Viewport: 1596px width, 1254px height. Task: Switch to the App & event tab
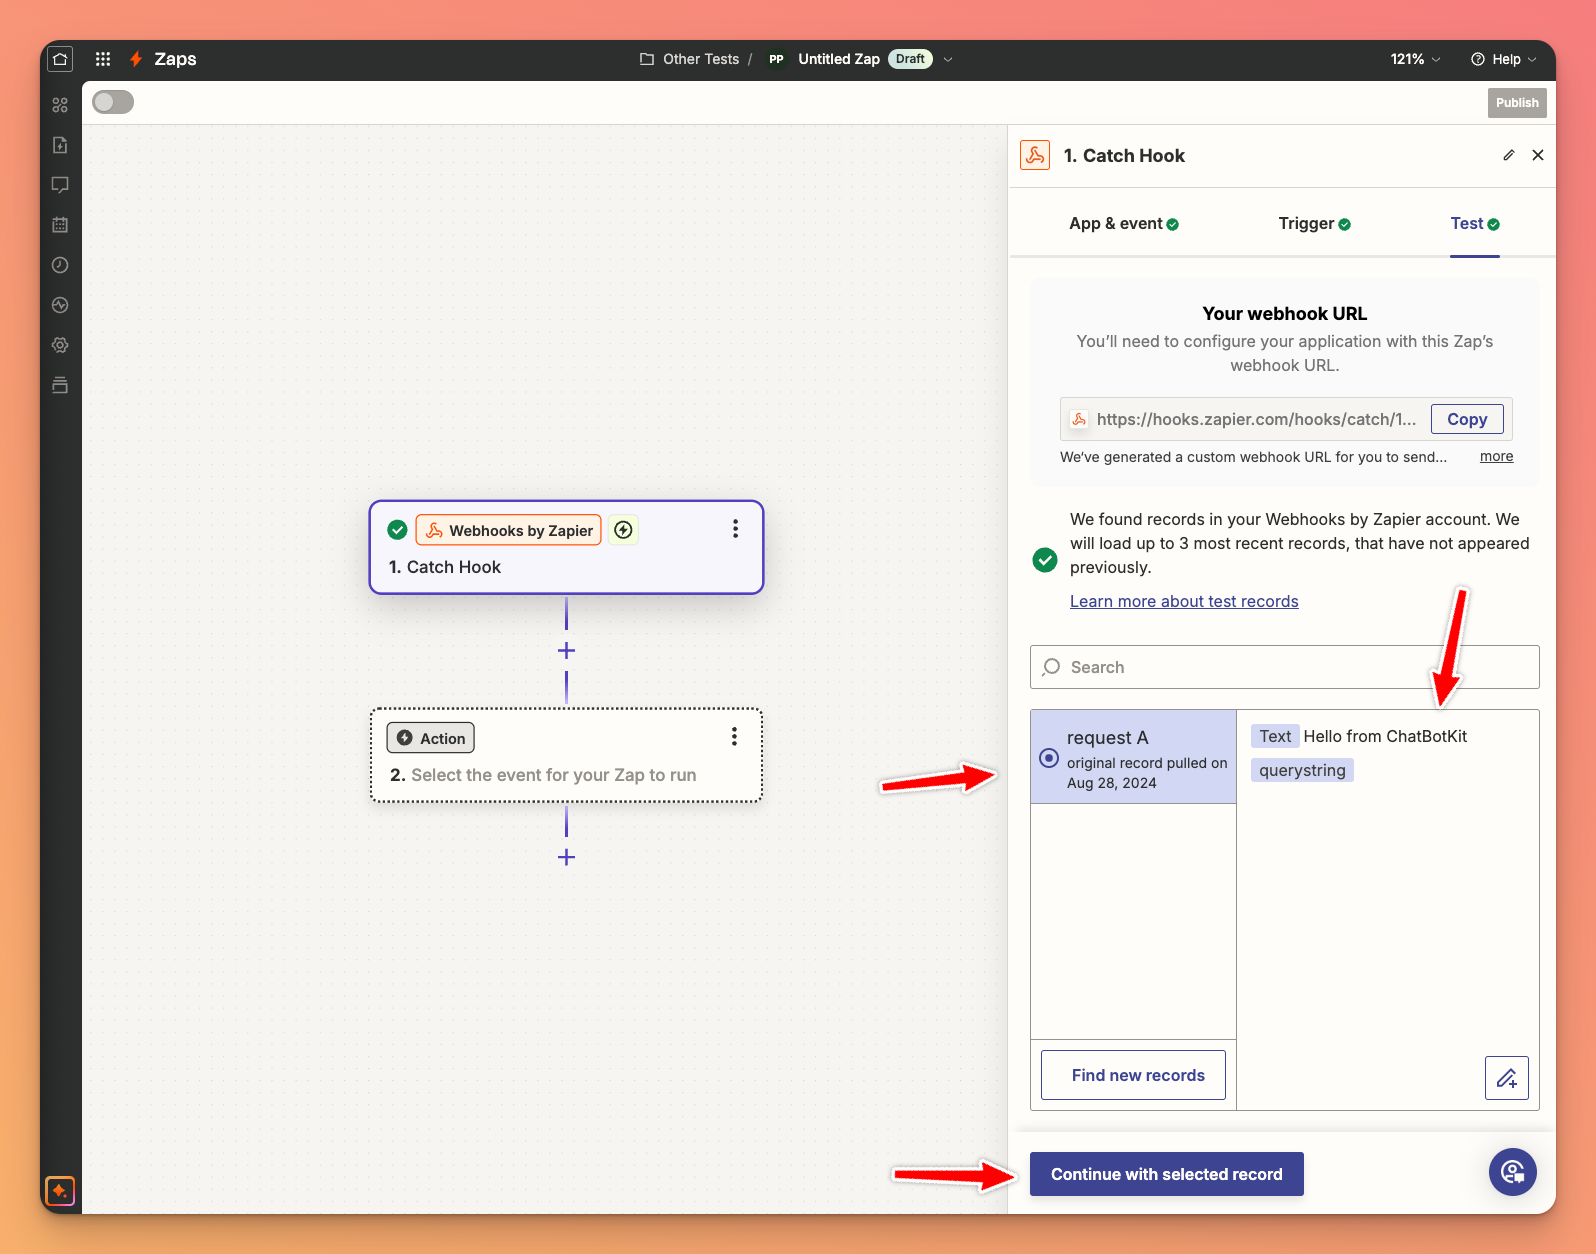pyautogui.click(x=1123, y=224)
